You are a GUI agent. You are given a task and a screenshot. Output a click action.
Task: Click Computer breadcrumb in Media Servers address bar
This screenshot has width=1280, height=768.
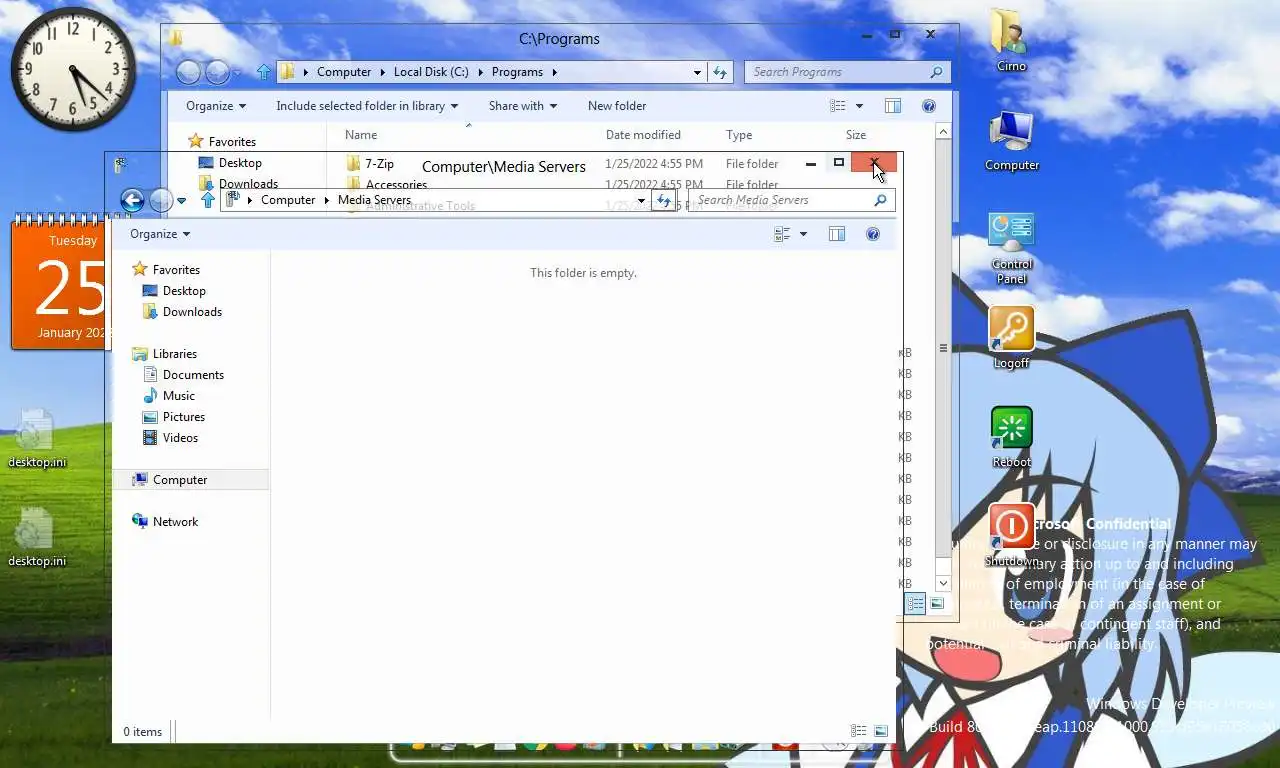tap(288, 200)
